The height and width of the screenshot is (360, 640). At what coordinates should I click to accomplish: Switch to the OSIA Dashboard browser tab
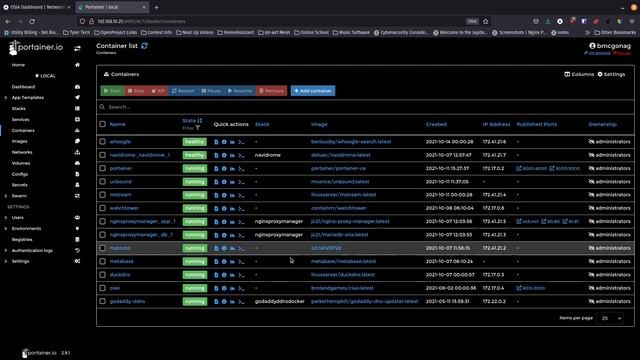click(x=37, y=7)
